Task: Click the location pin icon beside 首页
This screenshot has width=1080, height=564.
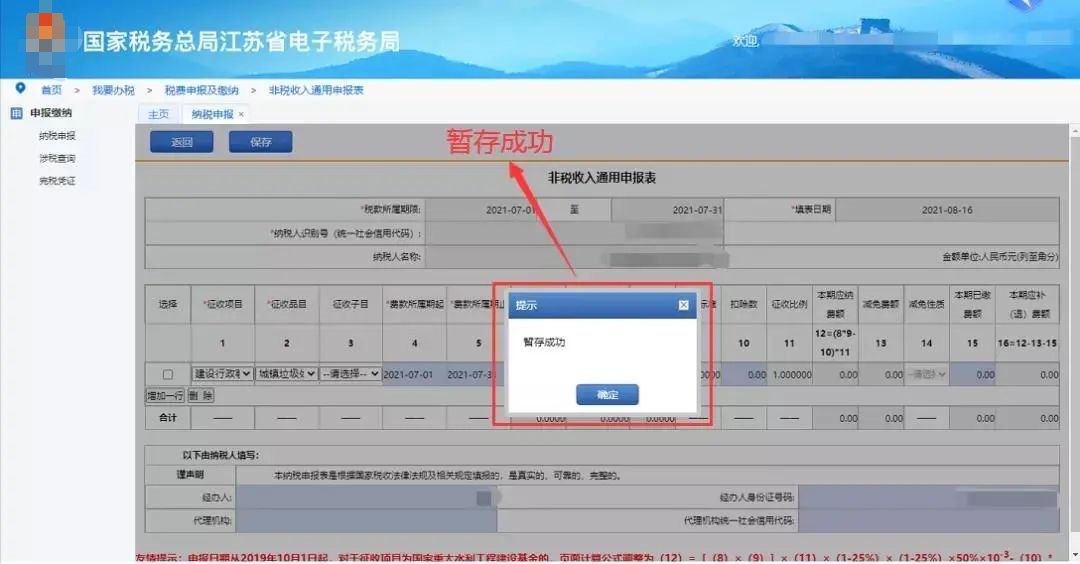Action: coord(20,89)
